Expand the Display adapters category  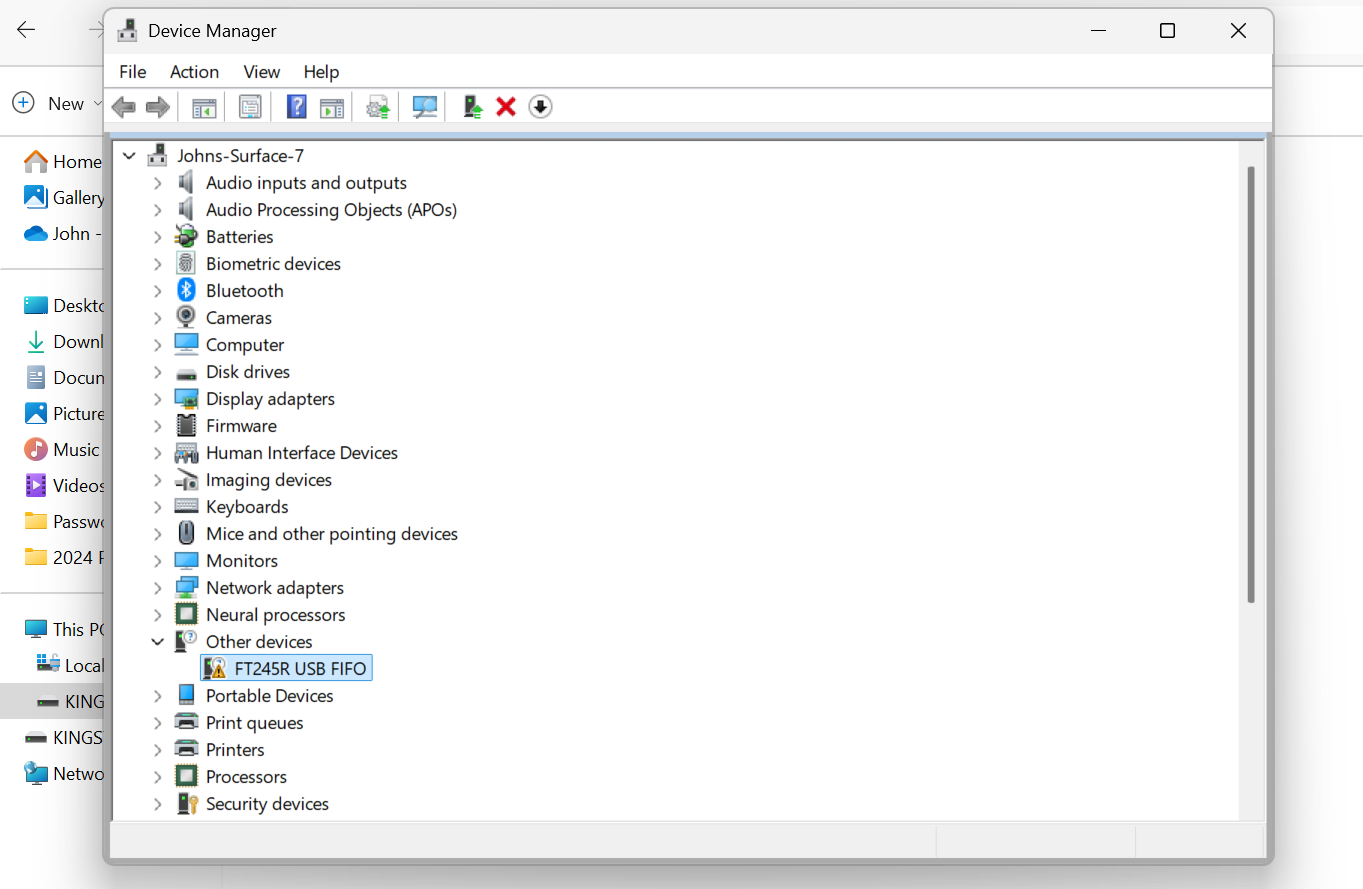coord(157,399)
